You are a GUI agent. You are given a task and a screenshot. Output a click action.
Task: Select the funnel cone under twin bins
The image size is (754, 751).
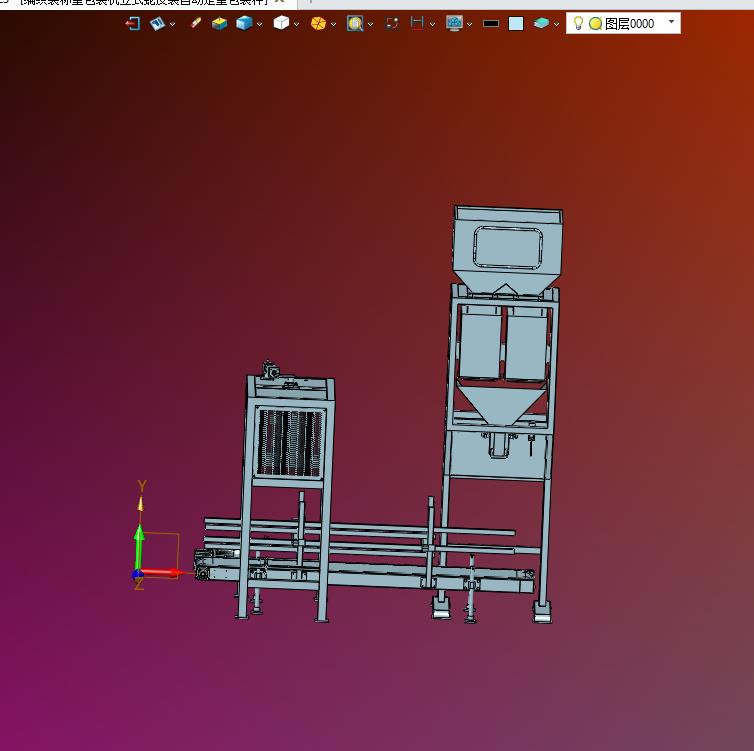click(502, 404)
